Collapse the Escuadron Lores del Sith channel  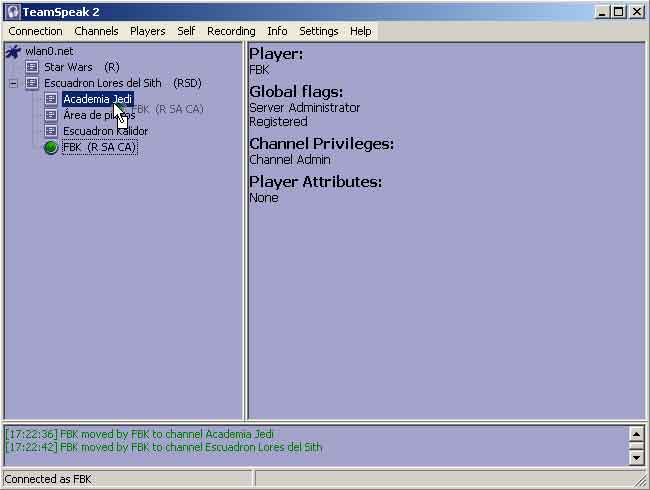(x=13, y=84)
